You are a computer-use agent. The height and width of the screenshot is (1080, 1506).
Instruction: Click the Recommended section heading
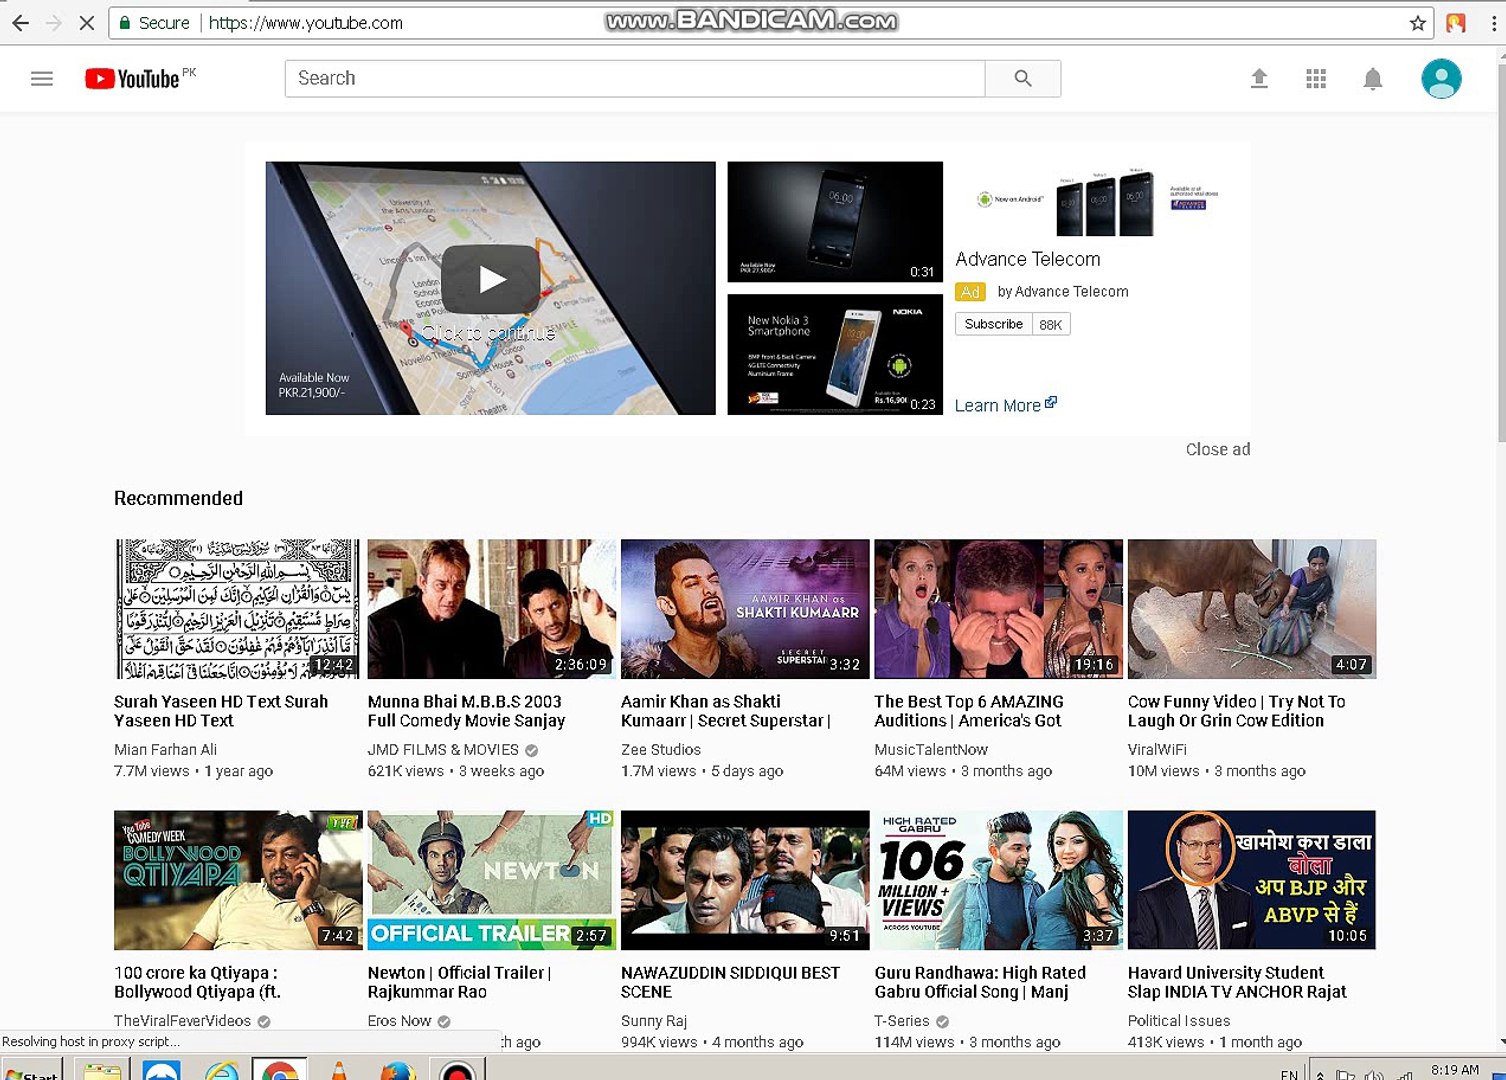[x=178, y=498]
